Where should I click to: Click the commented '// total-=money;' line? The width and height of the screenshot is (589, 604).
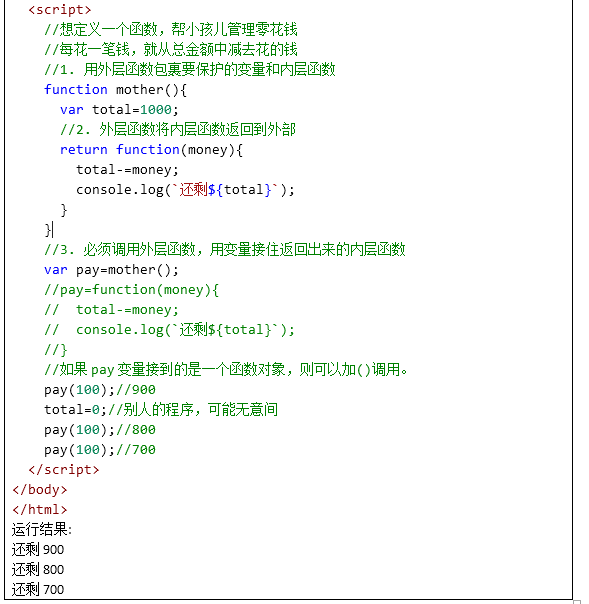pyautogui.click(x=111, y=310)
